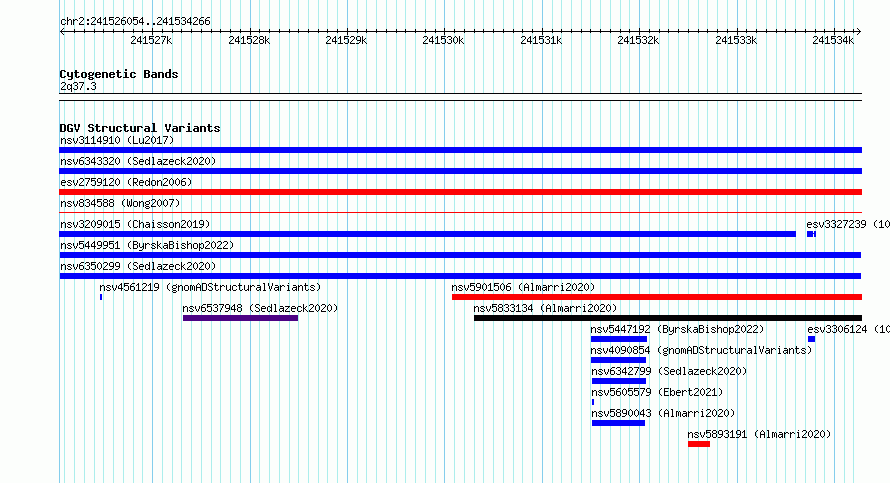Click the 241532k ruler position

point(639,40)
